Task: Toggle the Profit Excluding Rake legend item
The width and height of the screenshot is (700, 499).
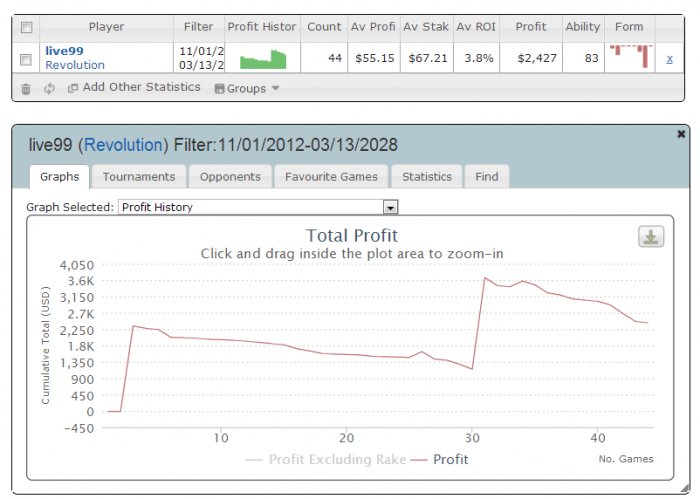Action: tap(325, 459)
